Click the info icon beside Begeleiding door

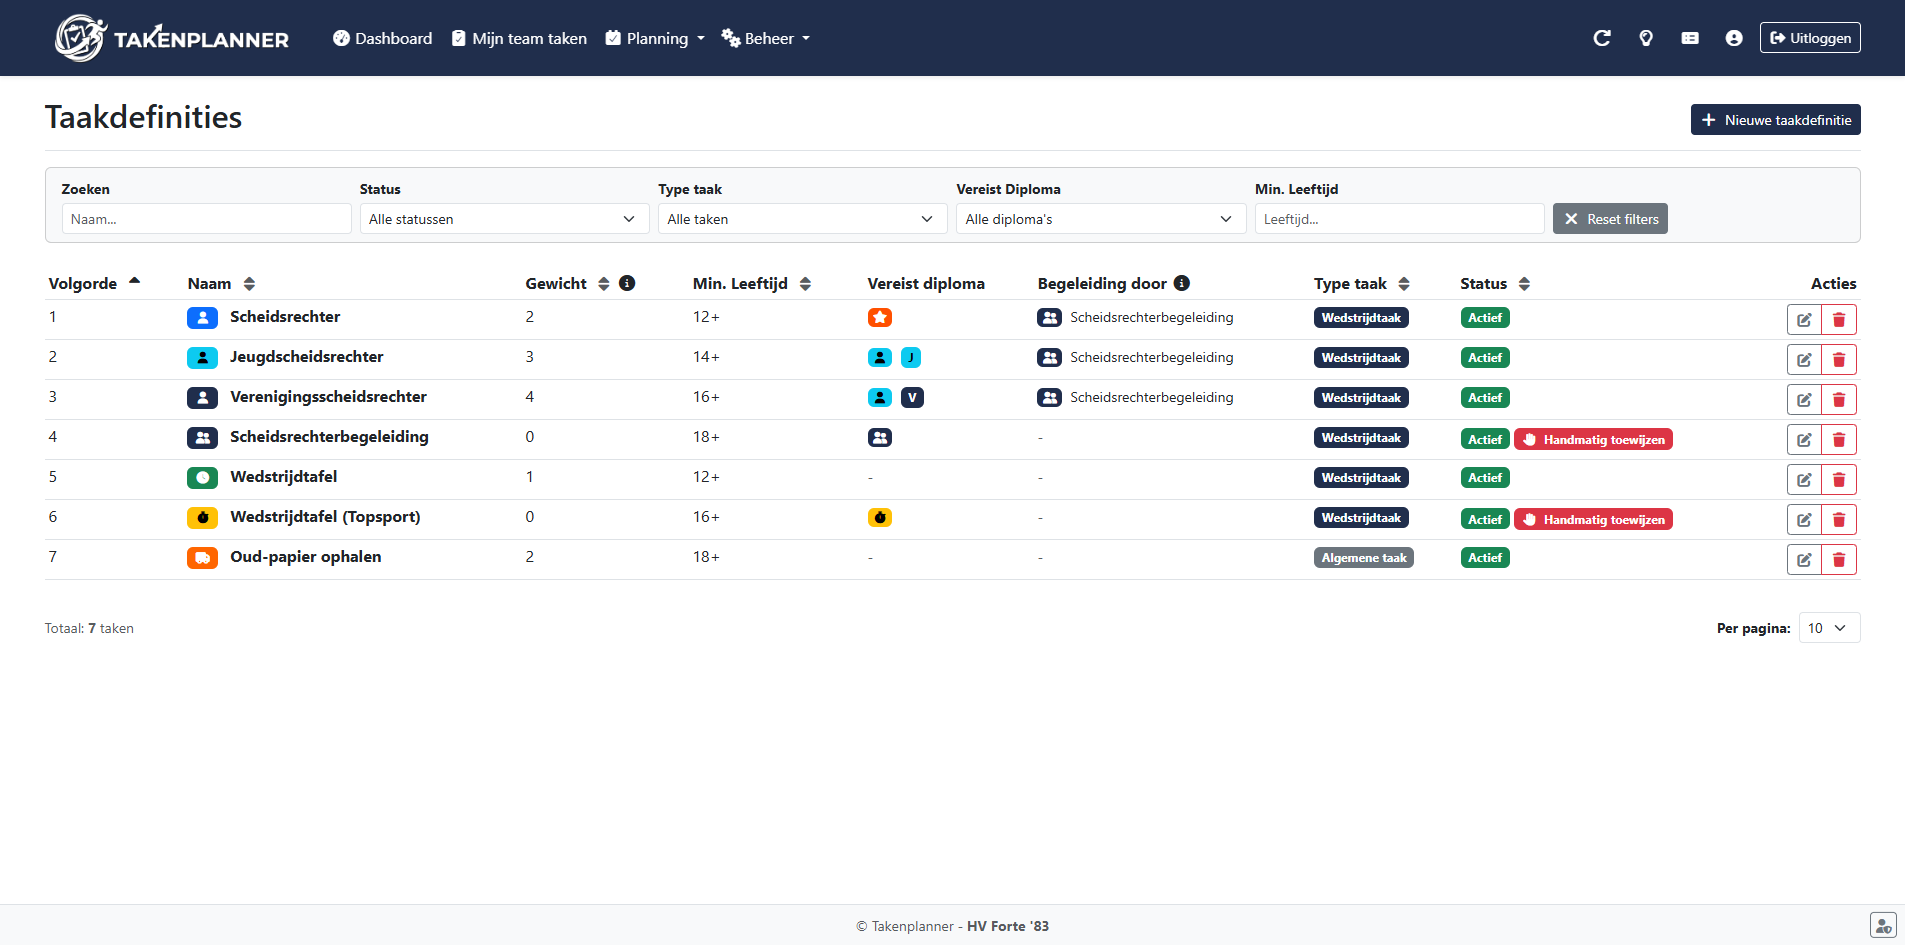coord(1181,283)
